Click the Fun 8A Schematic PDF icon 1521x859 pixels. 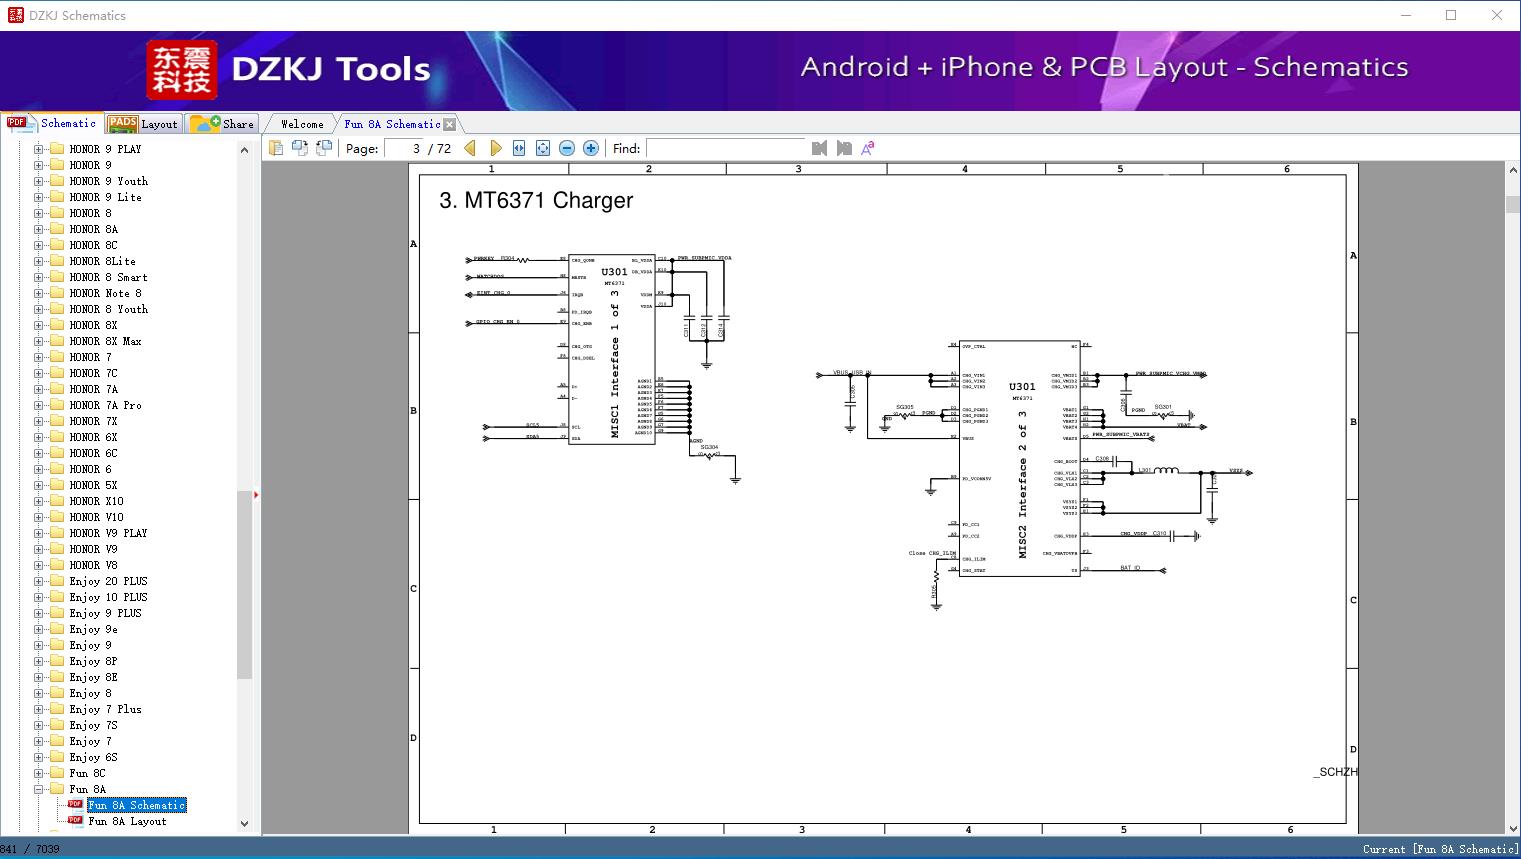coord(75,805)
